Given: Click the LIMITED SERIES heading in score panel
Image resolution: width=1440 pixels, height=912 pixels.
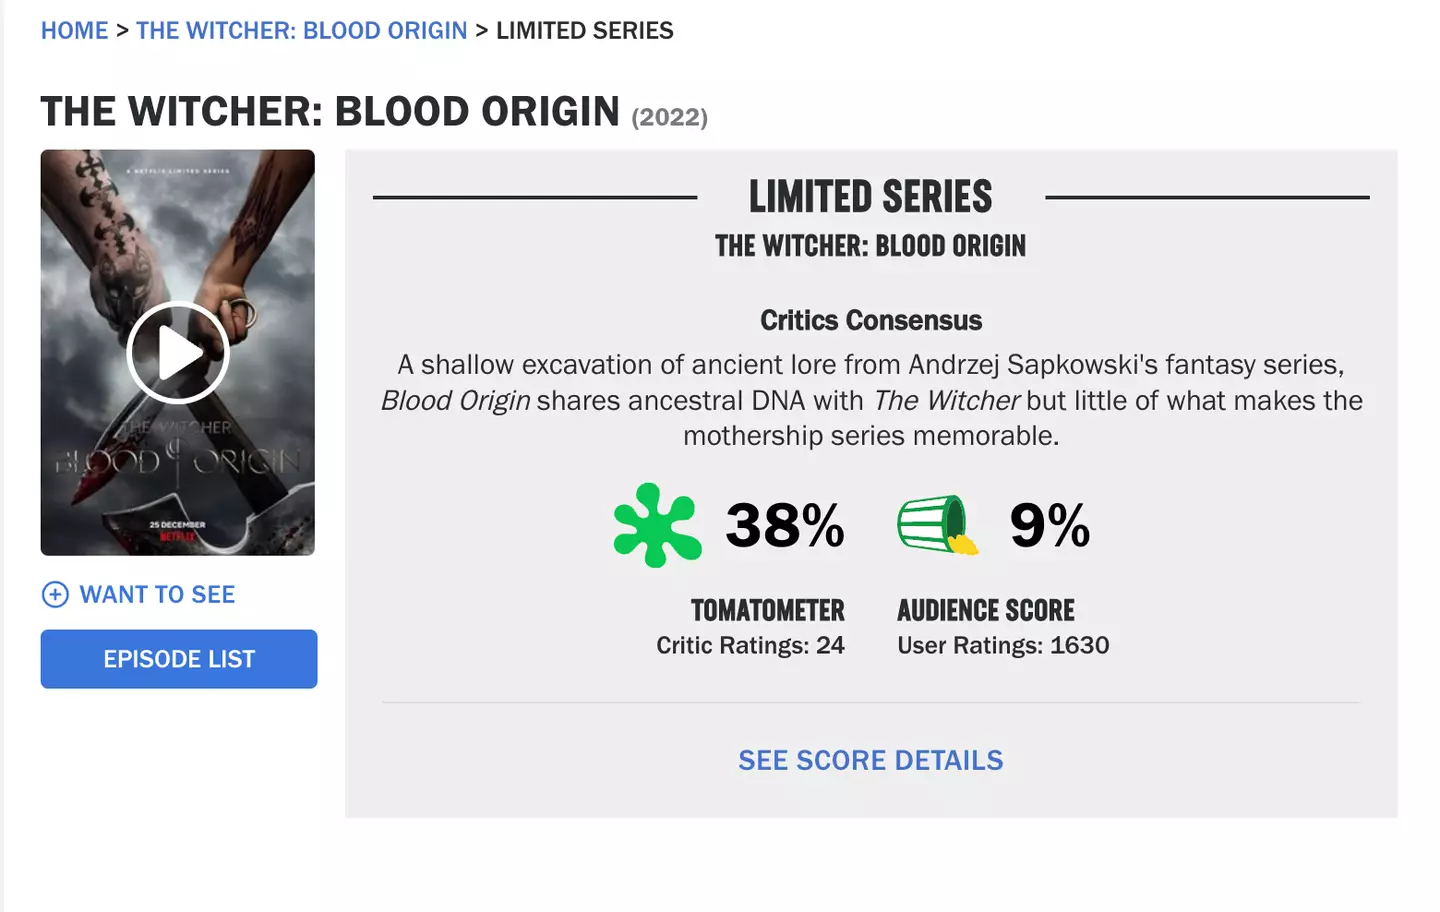Looking at the screenshot, I should tap(870, 196).
